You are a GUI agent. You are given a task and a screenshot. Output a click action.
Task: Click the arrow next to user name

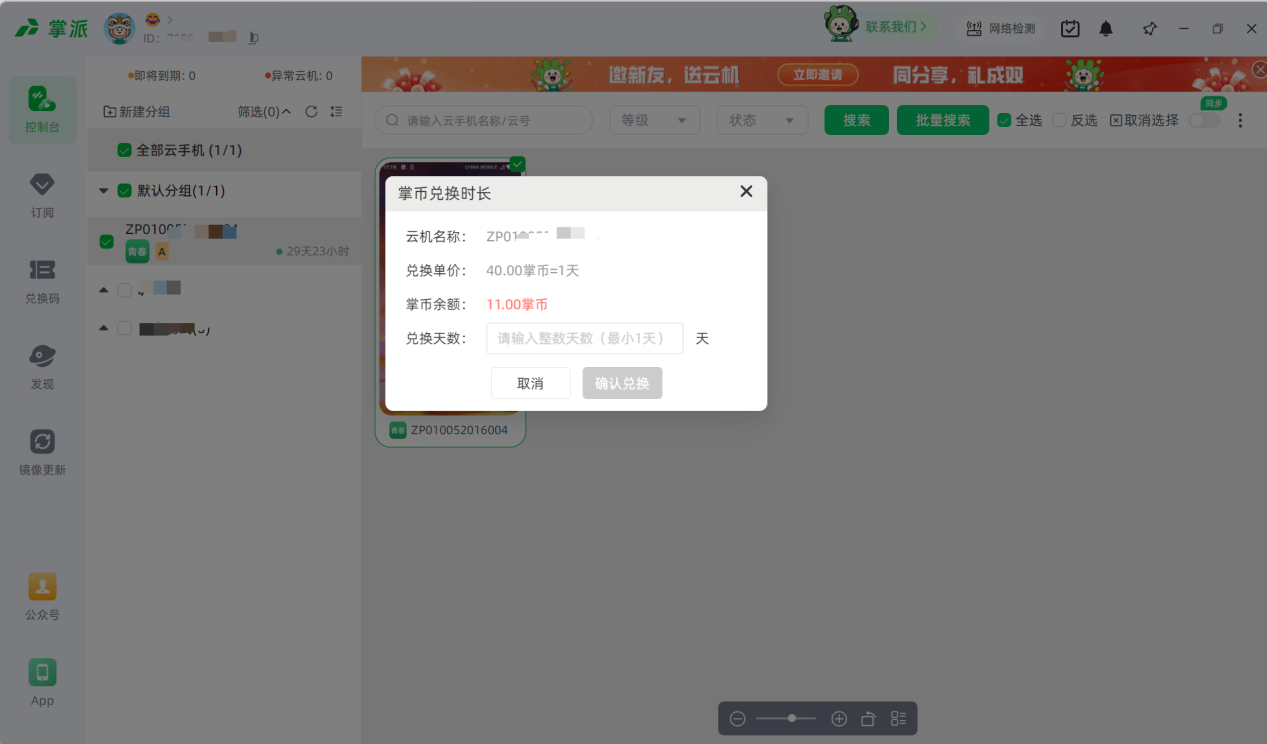pyautogui.click(x=170, y=20)
